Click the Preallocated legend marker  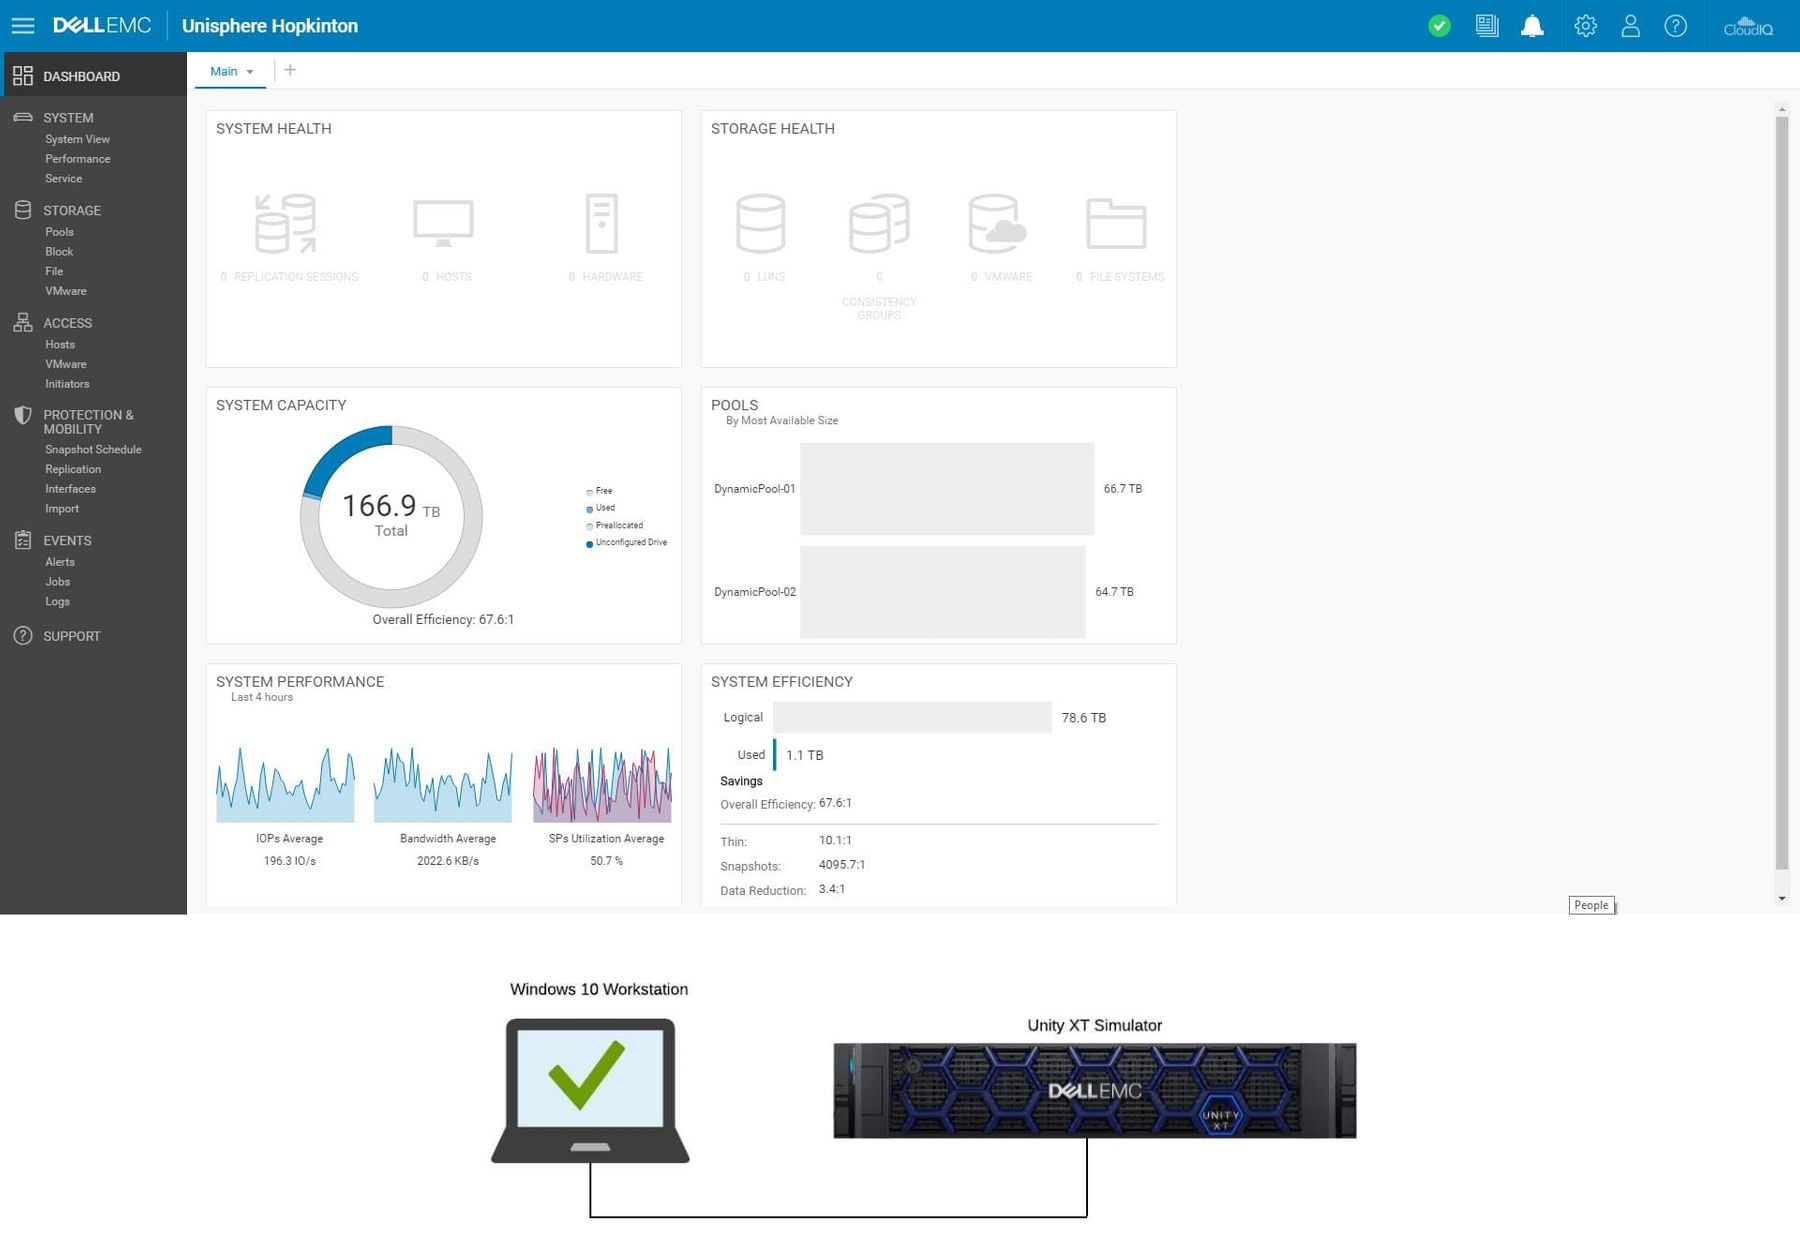[x=589, y=526]
